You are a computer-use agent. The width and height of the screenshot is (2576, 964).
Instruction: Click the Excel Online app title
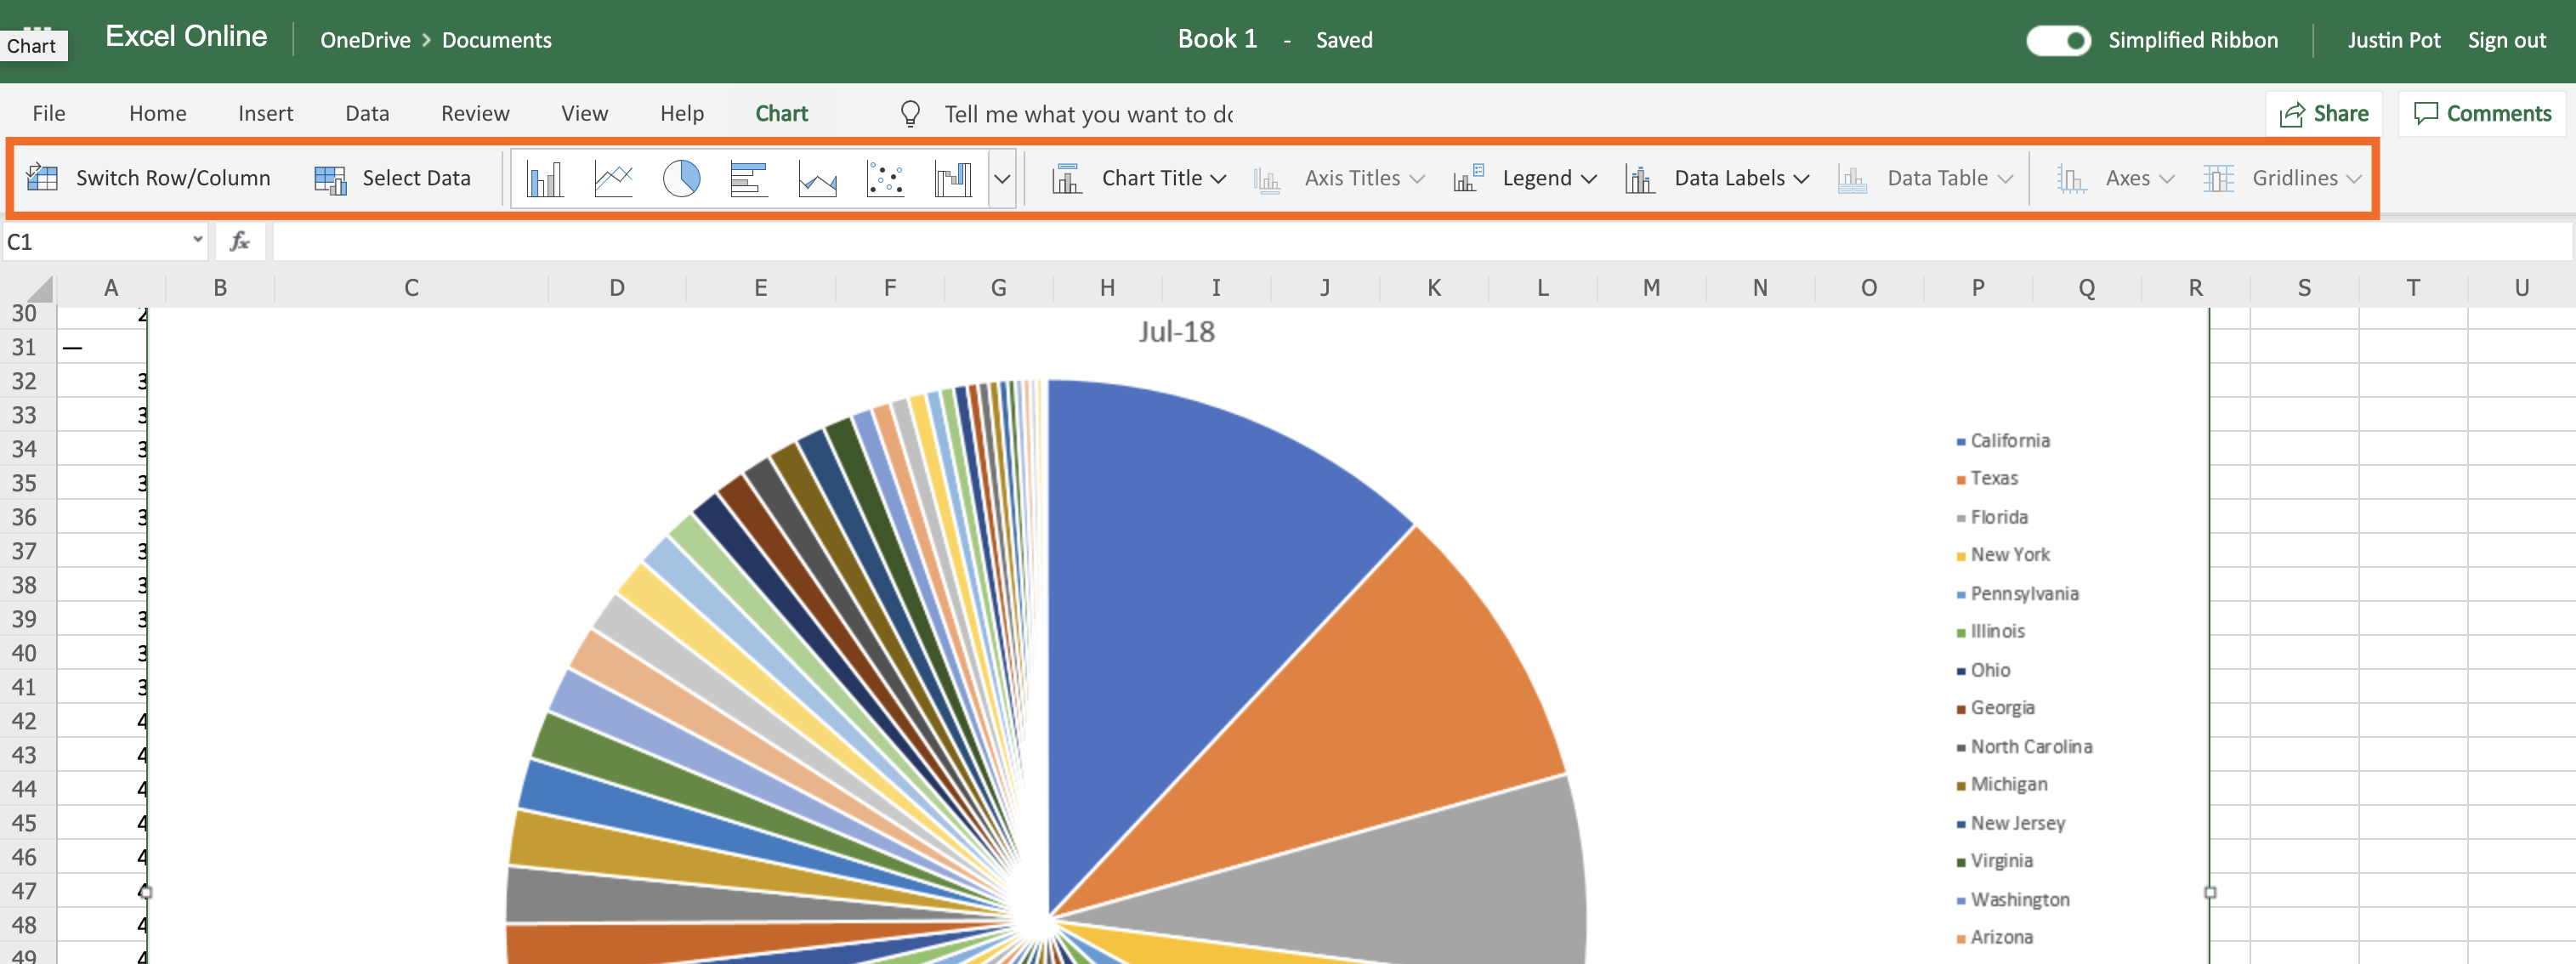click(x=186, y=37)
